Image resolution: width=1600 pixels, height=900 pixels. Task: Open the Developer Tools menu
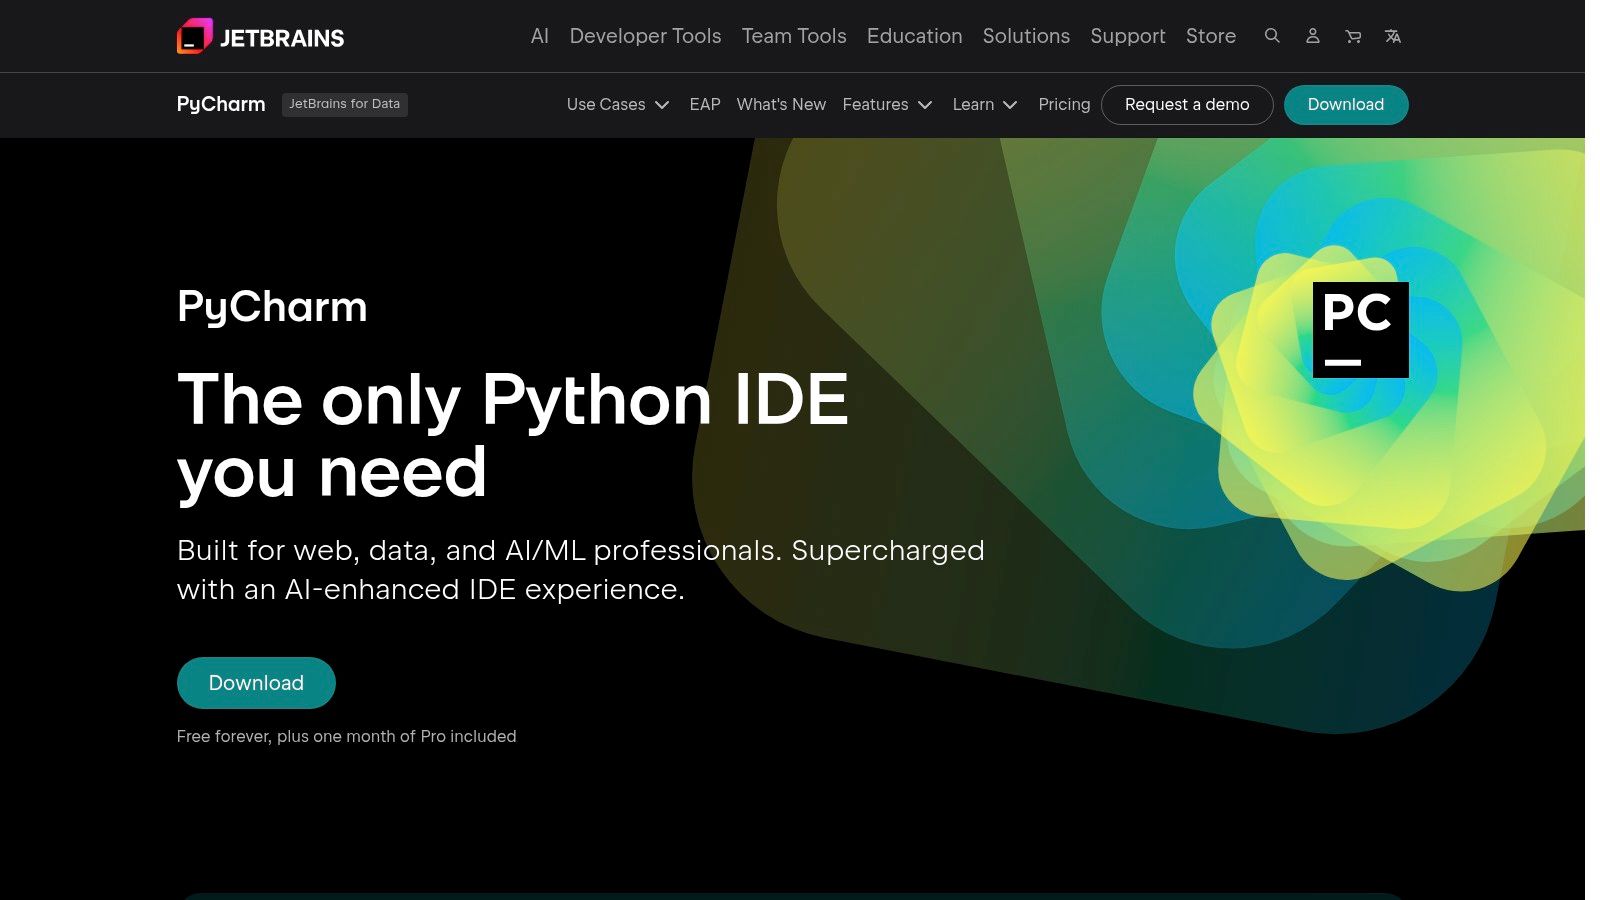click(x=645, y=36)
